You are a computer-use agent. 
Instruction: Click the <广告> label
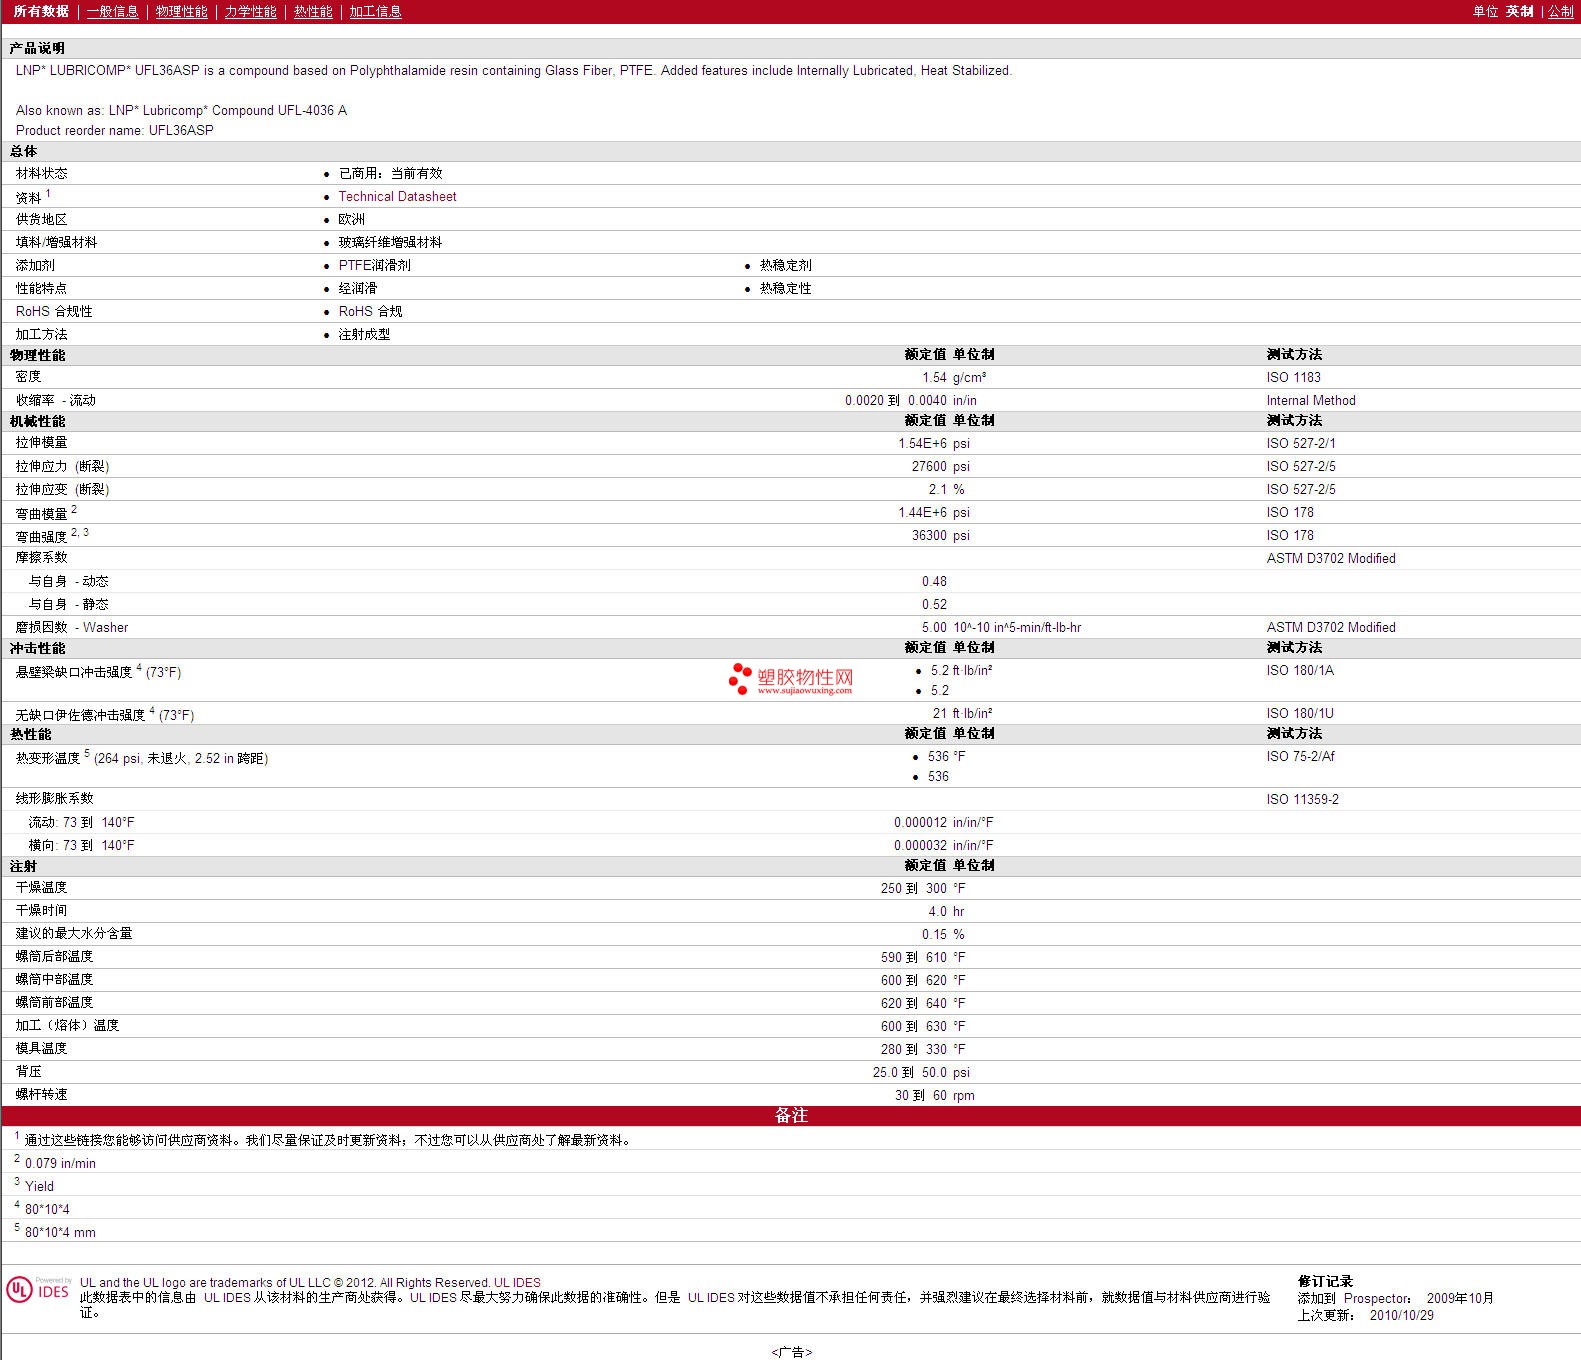pyautogui.click(x=791, y=1352)
